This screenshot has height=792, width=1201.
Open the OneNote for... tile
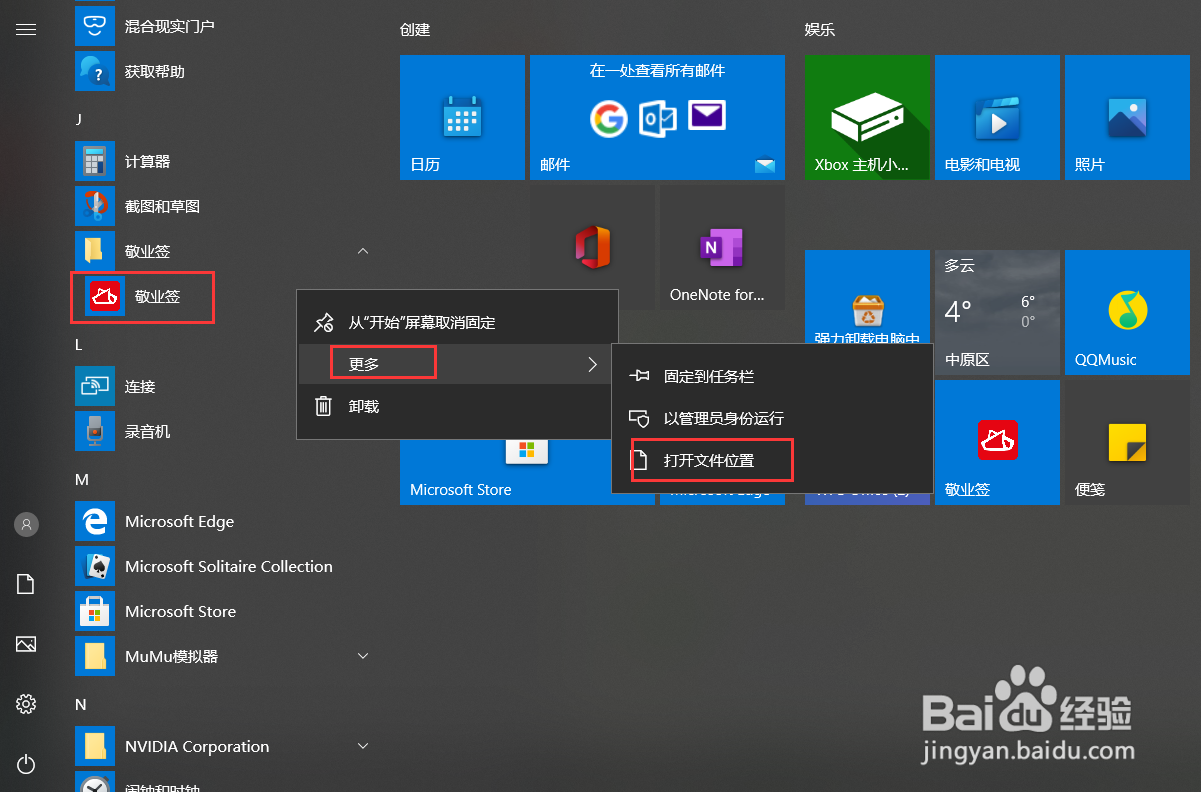click(722, 245)
